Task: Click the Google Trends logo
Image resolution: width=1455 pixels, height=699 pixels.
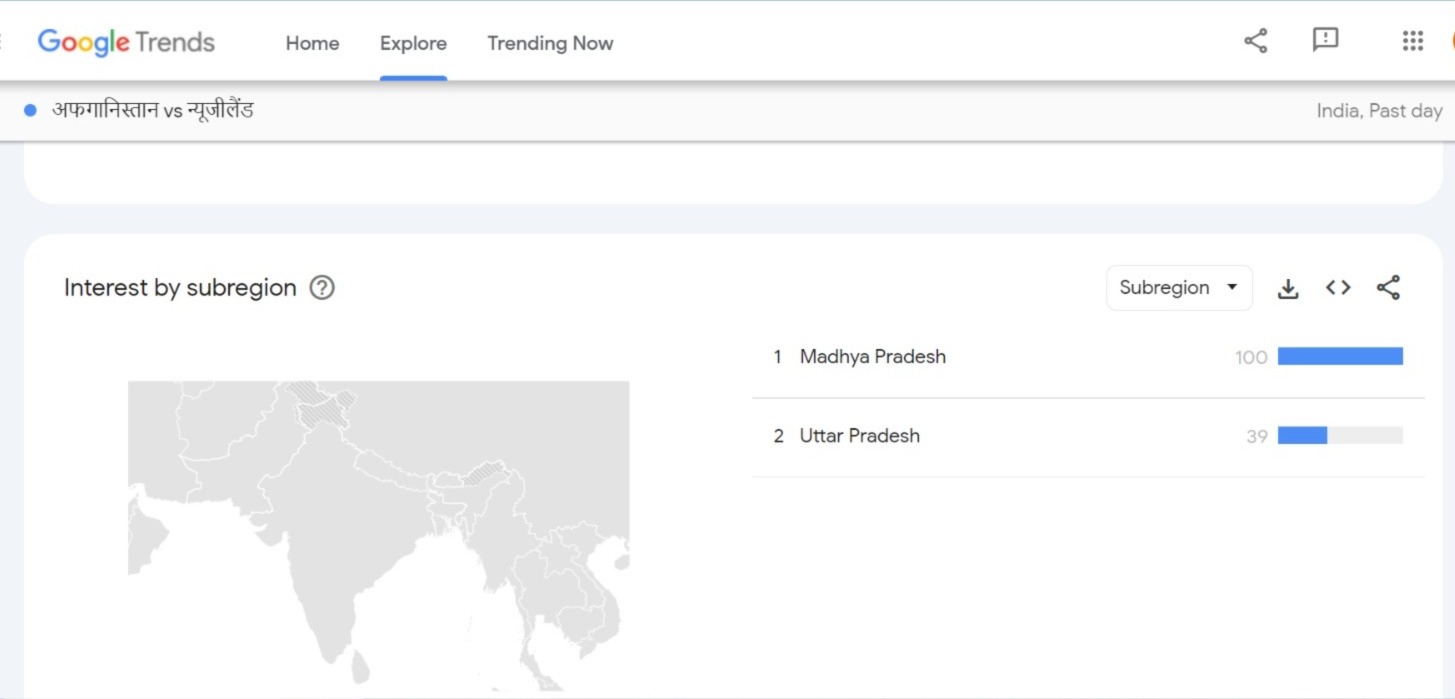Action: (126, 42)
